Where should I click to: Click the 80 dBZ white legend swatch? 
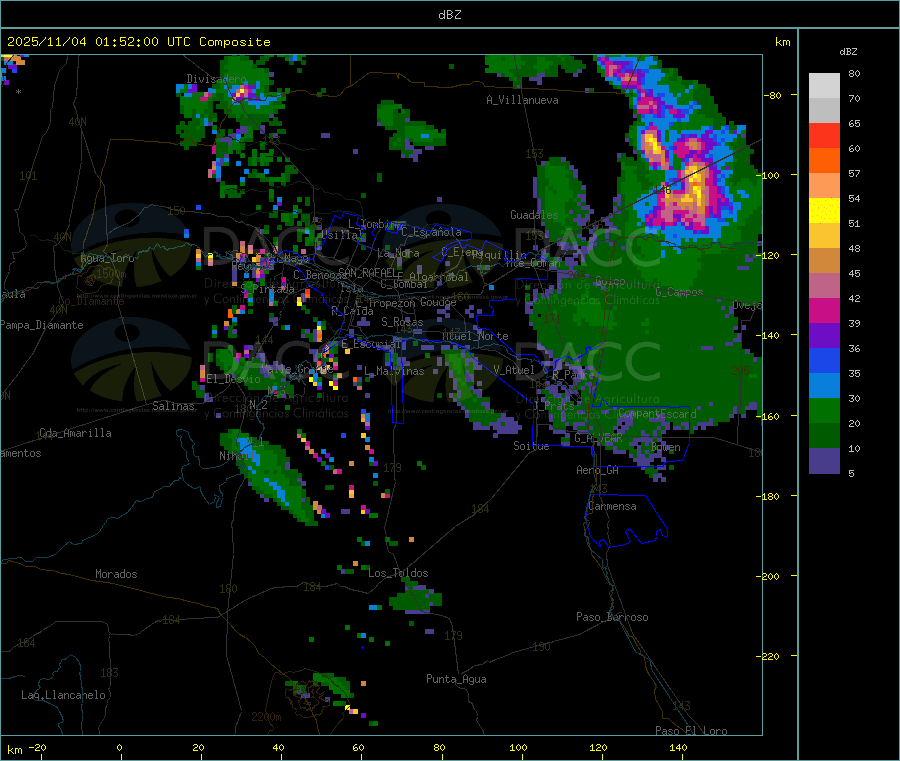pyautogui.click(x=824, y=86)
